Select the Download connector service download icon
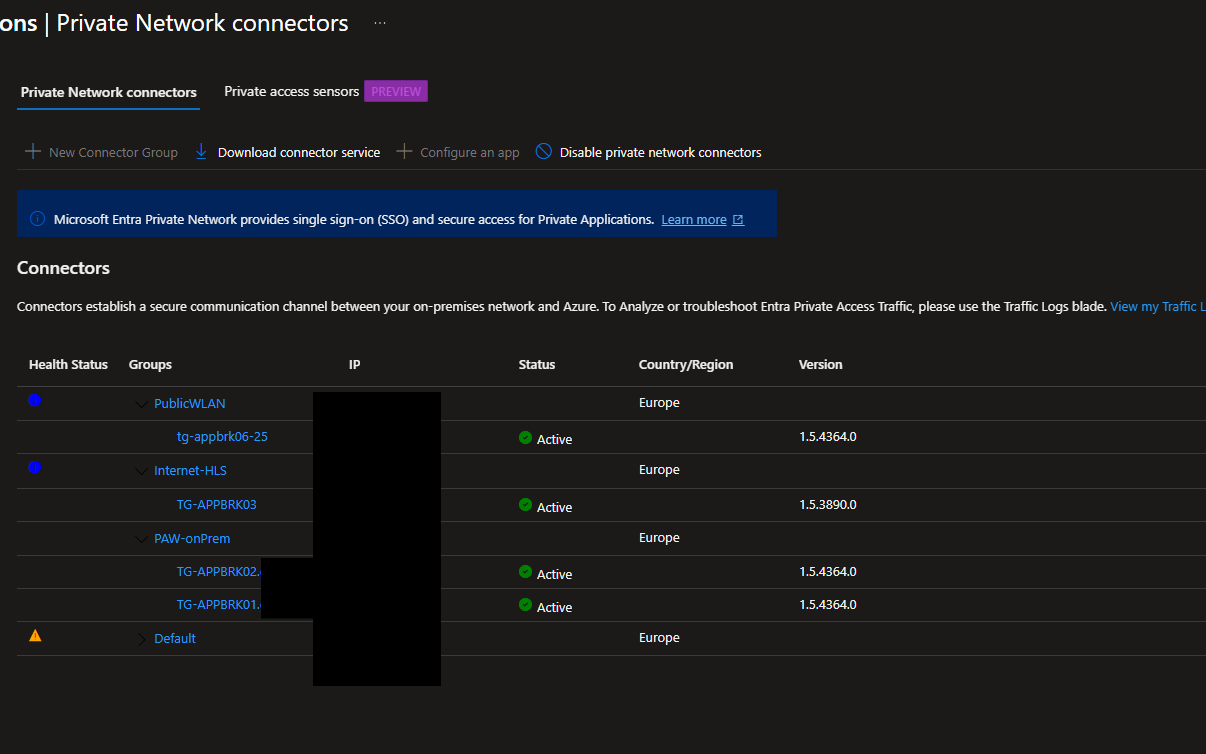The height and width of the screenshot is (754, 1206). 201,151
